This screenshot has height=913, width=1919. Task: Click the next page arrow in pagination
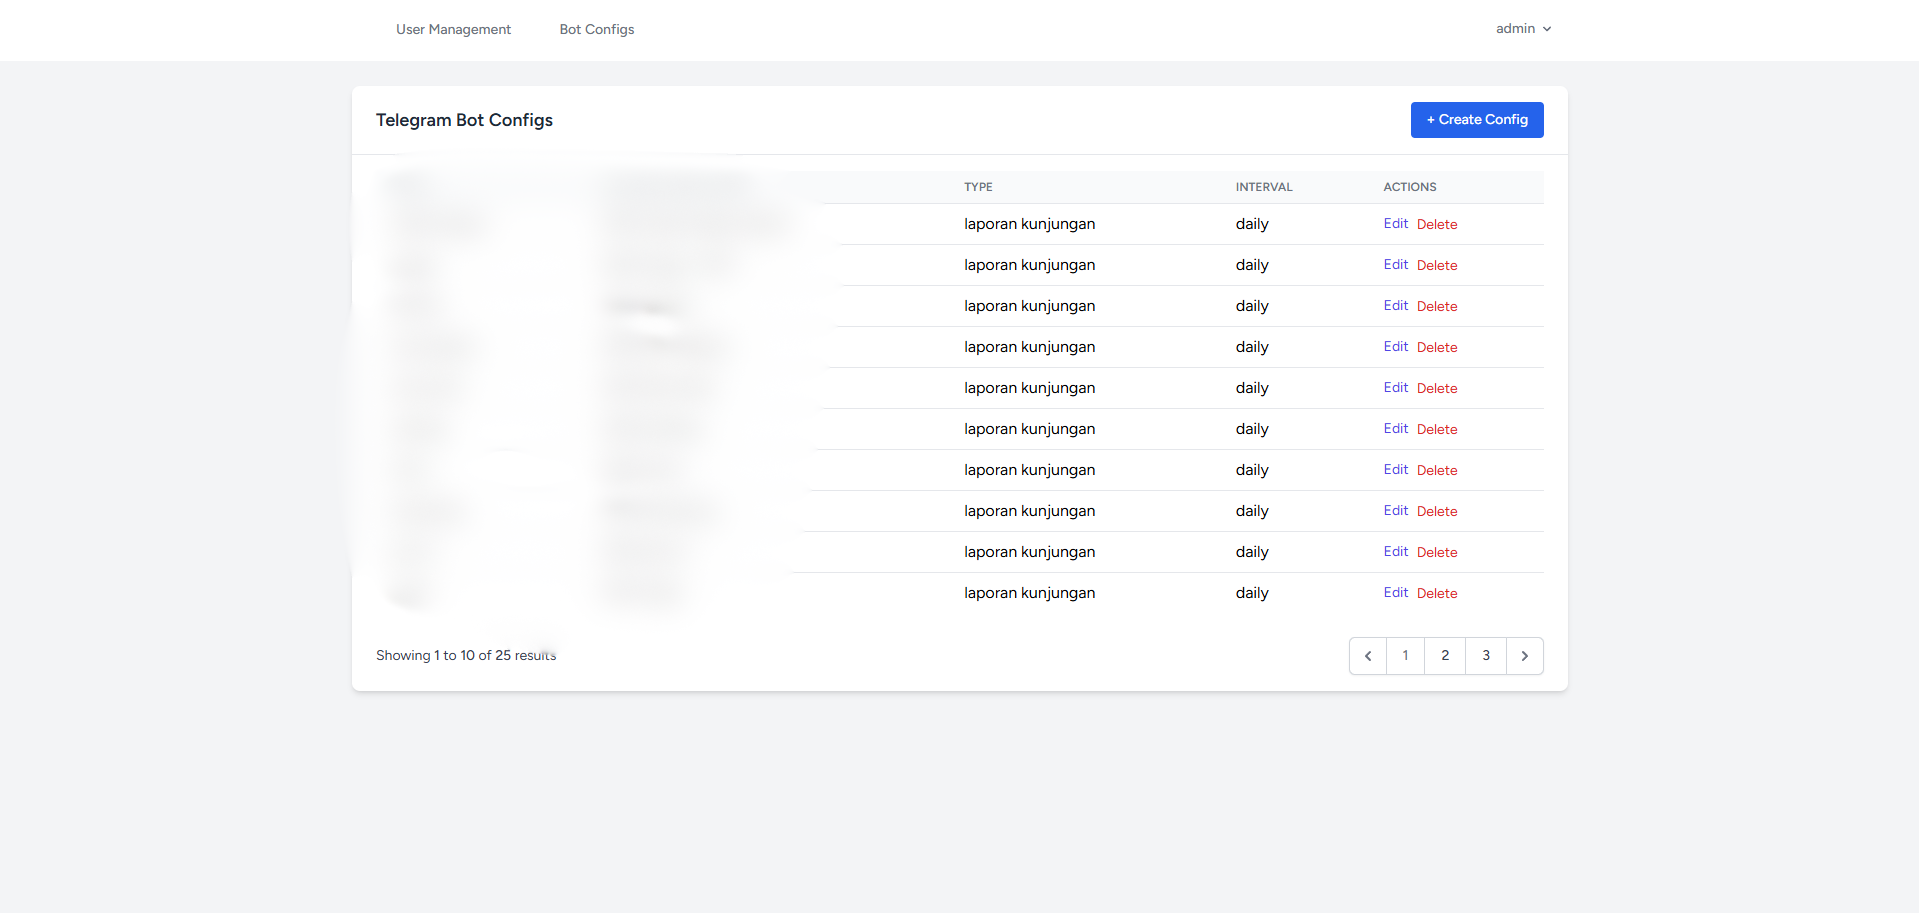click(1524, 656)
